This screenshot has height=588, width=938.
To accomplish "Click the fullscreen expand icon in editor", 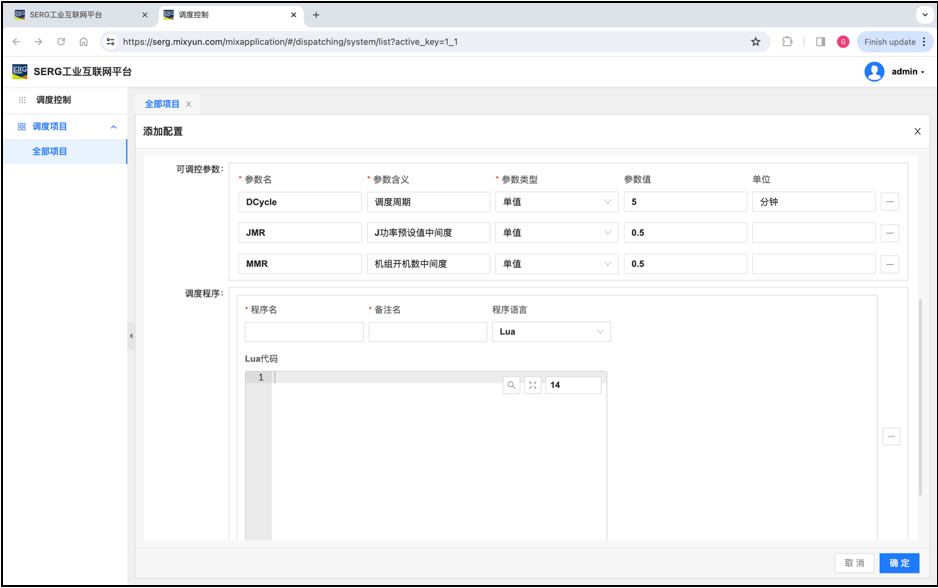I will pos(532,385).
